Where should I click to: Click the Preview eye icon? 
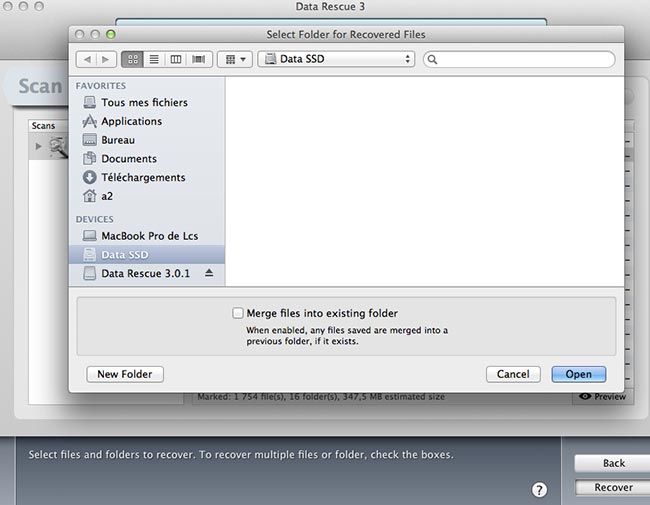(x=585, y=396)
